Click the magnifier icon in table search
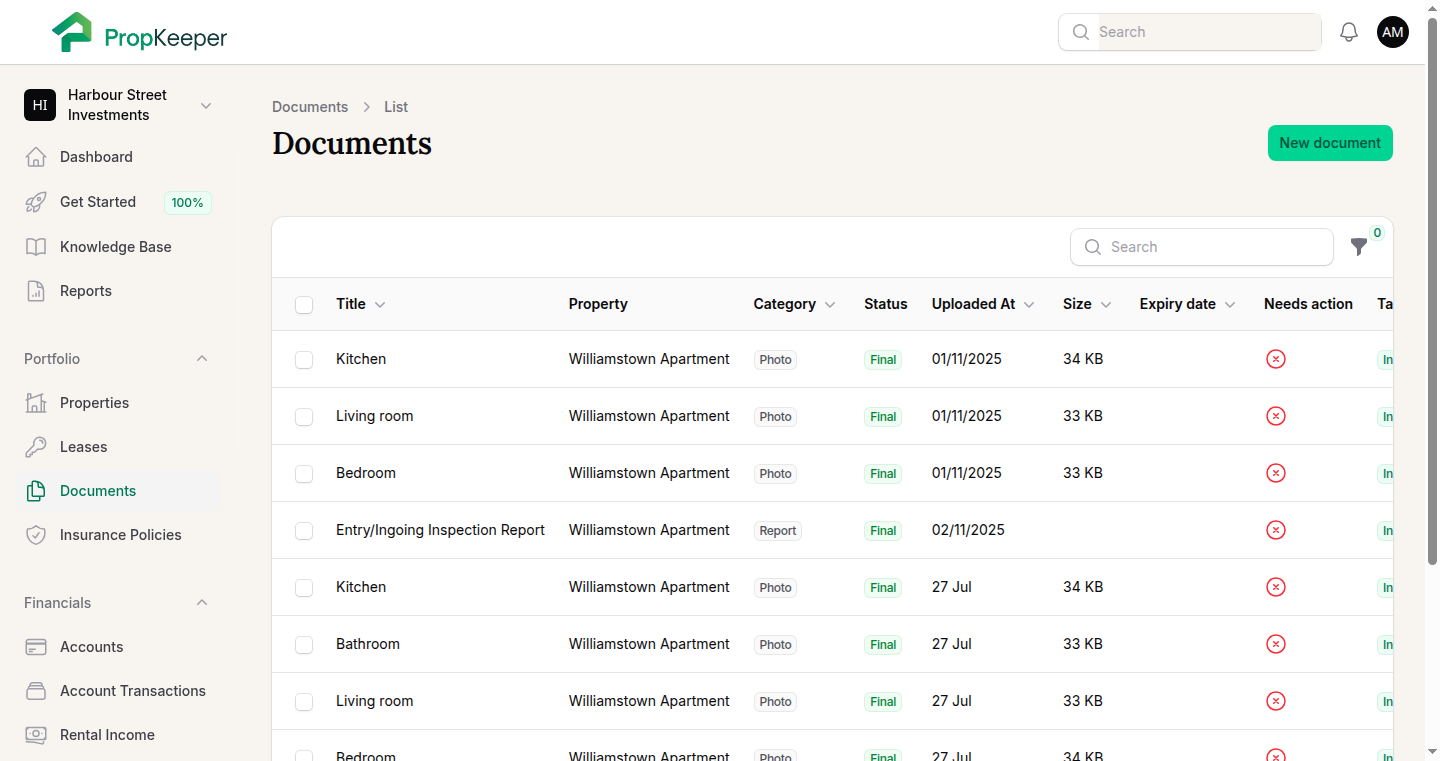This screenshot has width=1440, height=761. pyautogui.click(x=1093, y=247)
